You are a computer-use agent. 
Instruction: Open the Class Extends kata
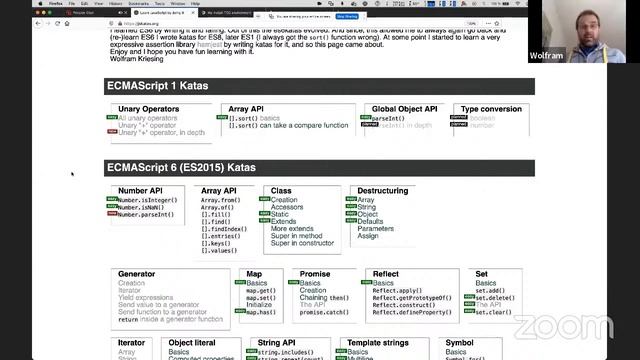pyautogui.click(x=283, y=222)
